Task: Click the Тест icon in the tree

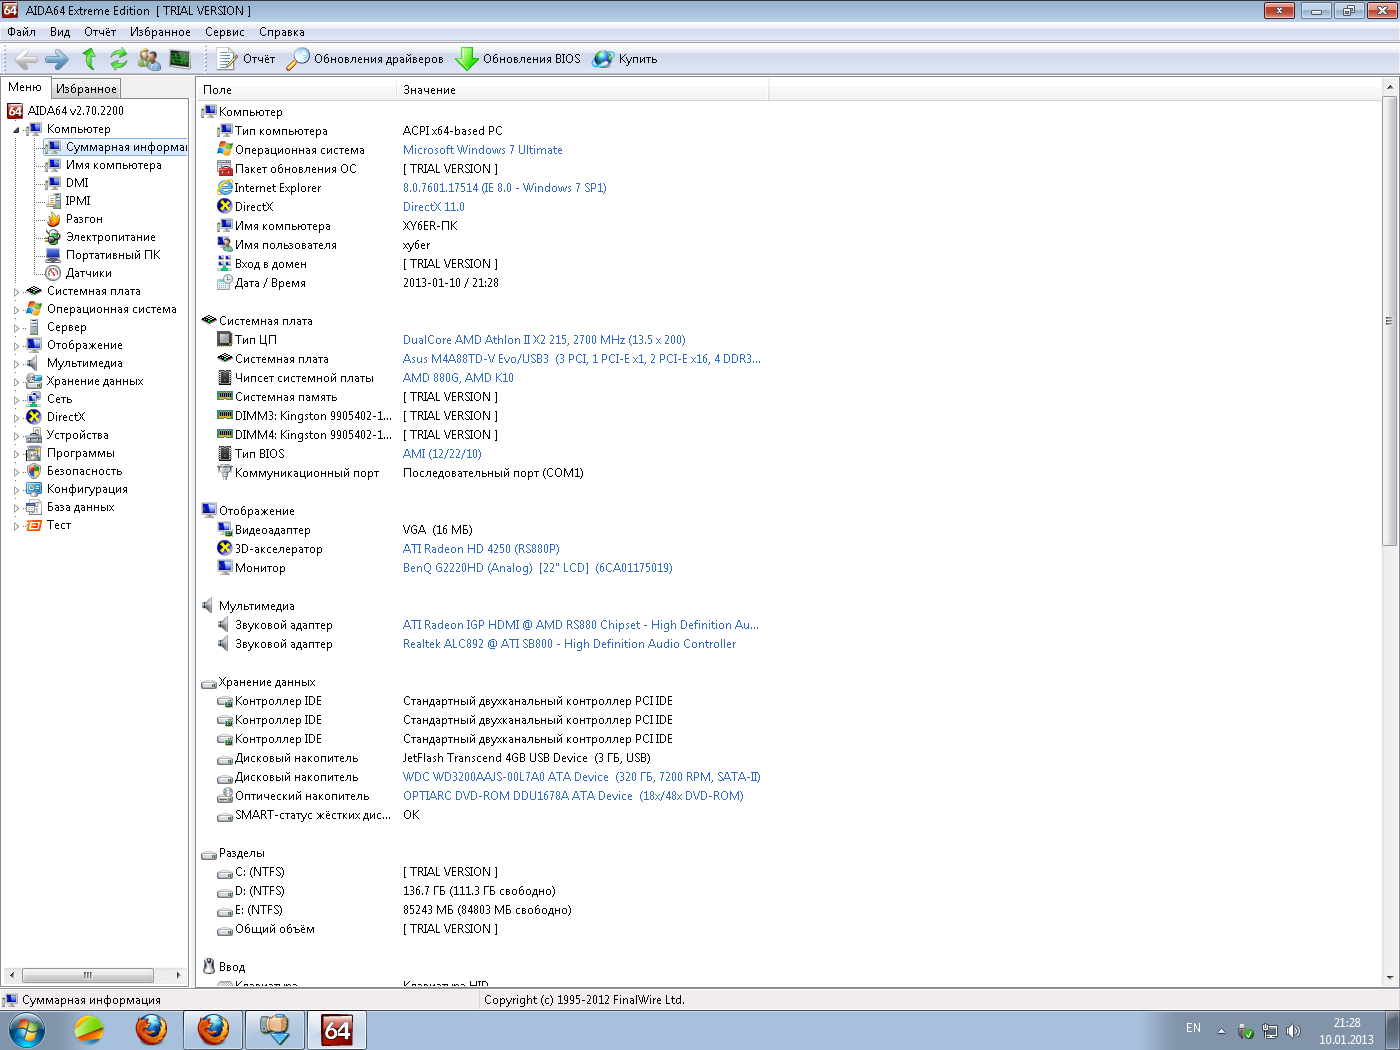Action: (34, 525)
